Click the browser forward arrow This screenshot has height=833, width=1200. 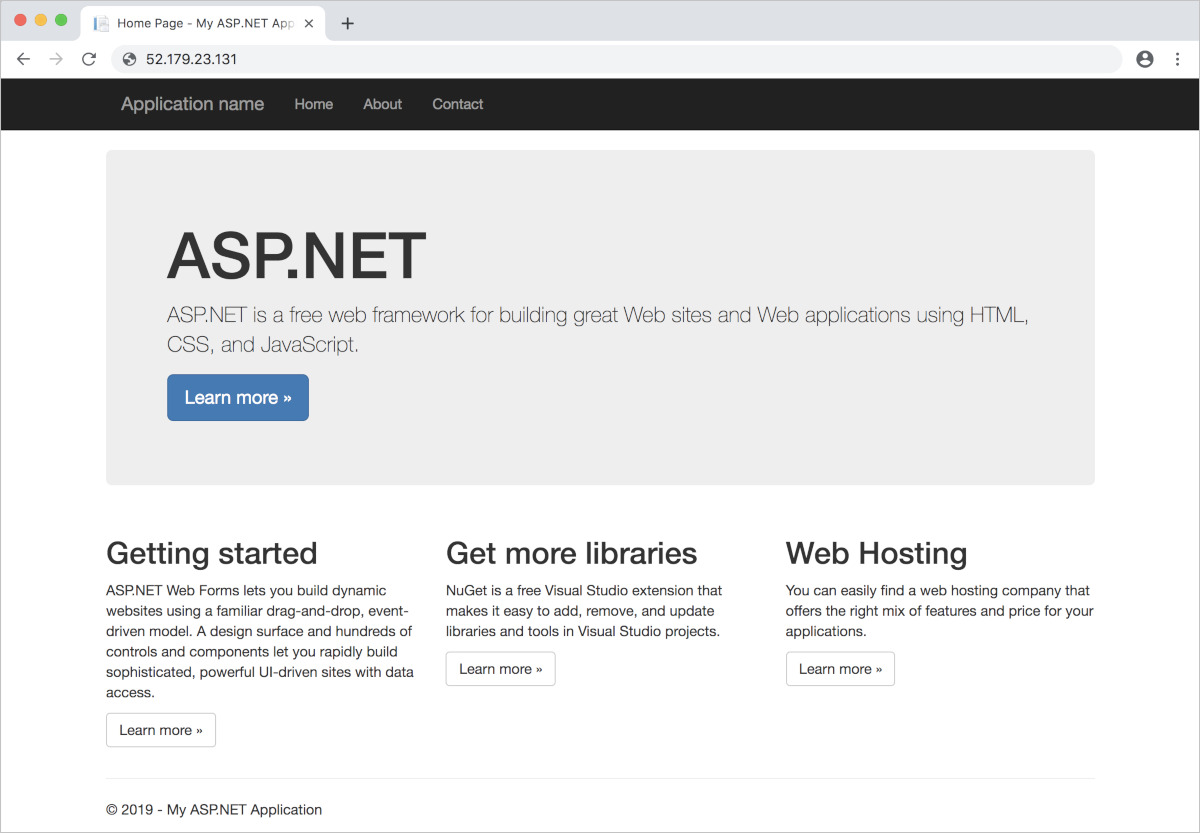click(56, 58)
